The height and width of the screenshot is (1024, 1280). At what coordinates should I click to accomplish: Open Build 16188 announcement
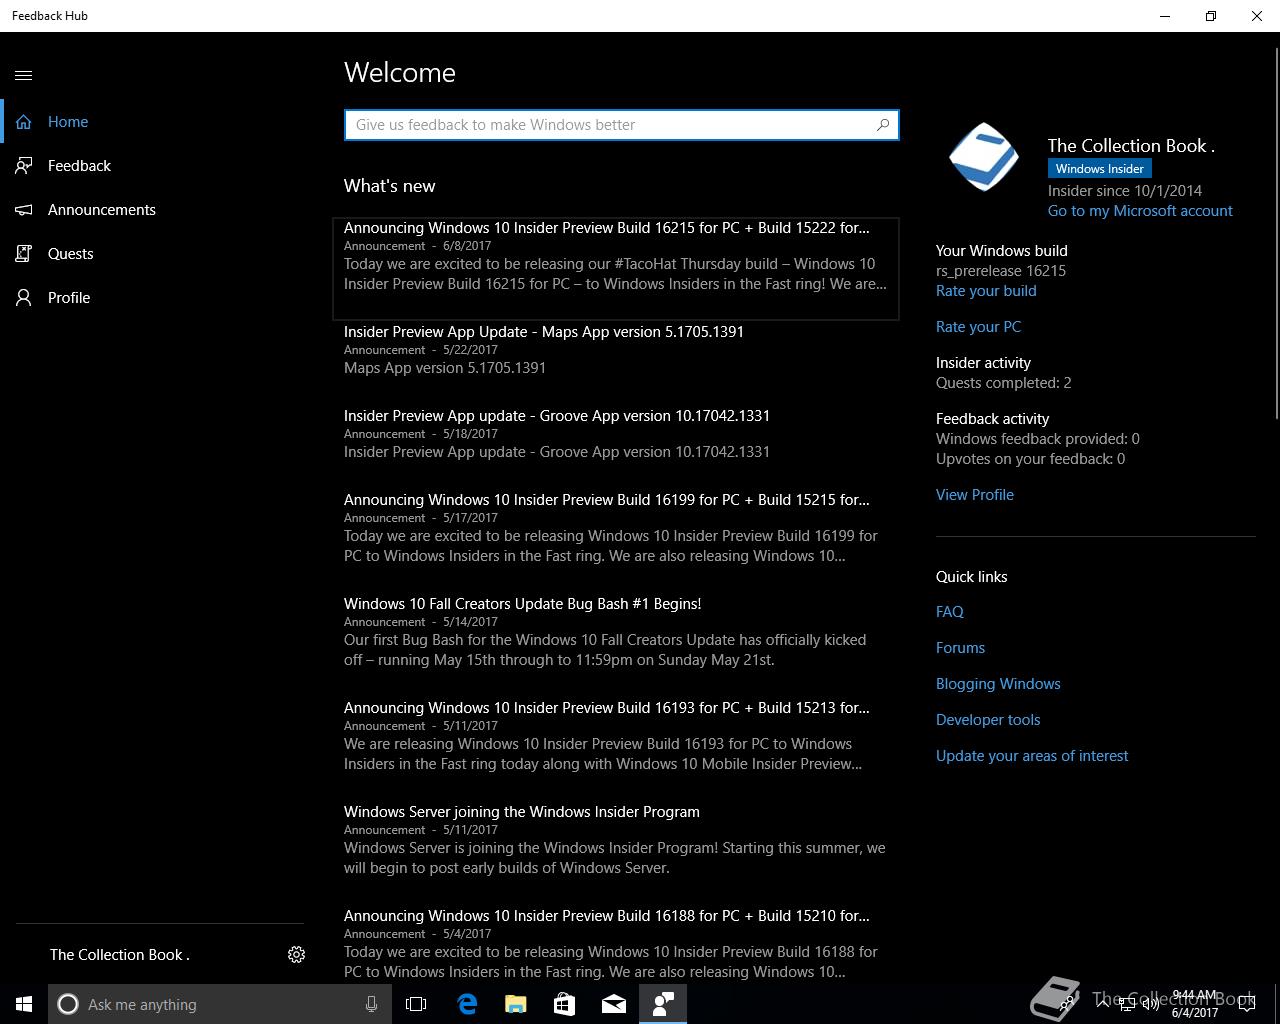616,944
